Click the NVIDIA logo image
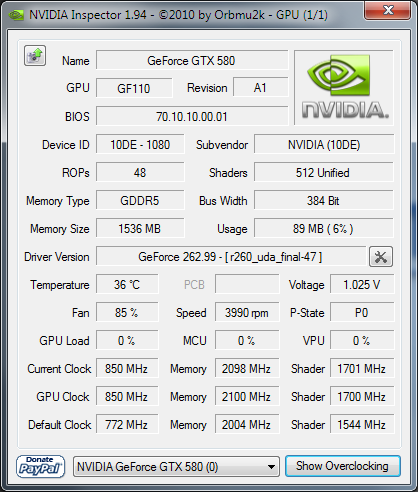The image size is (418, 492). pyautogui.click(x=344, y=88)
